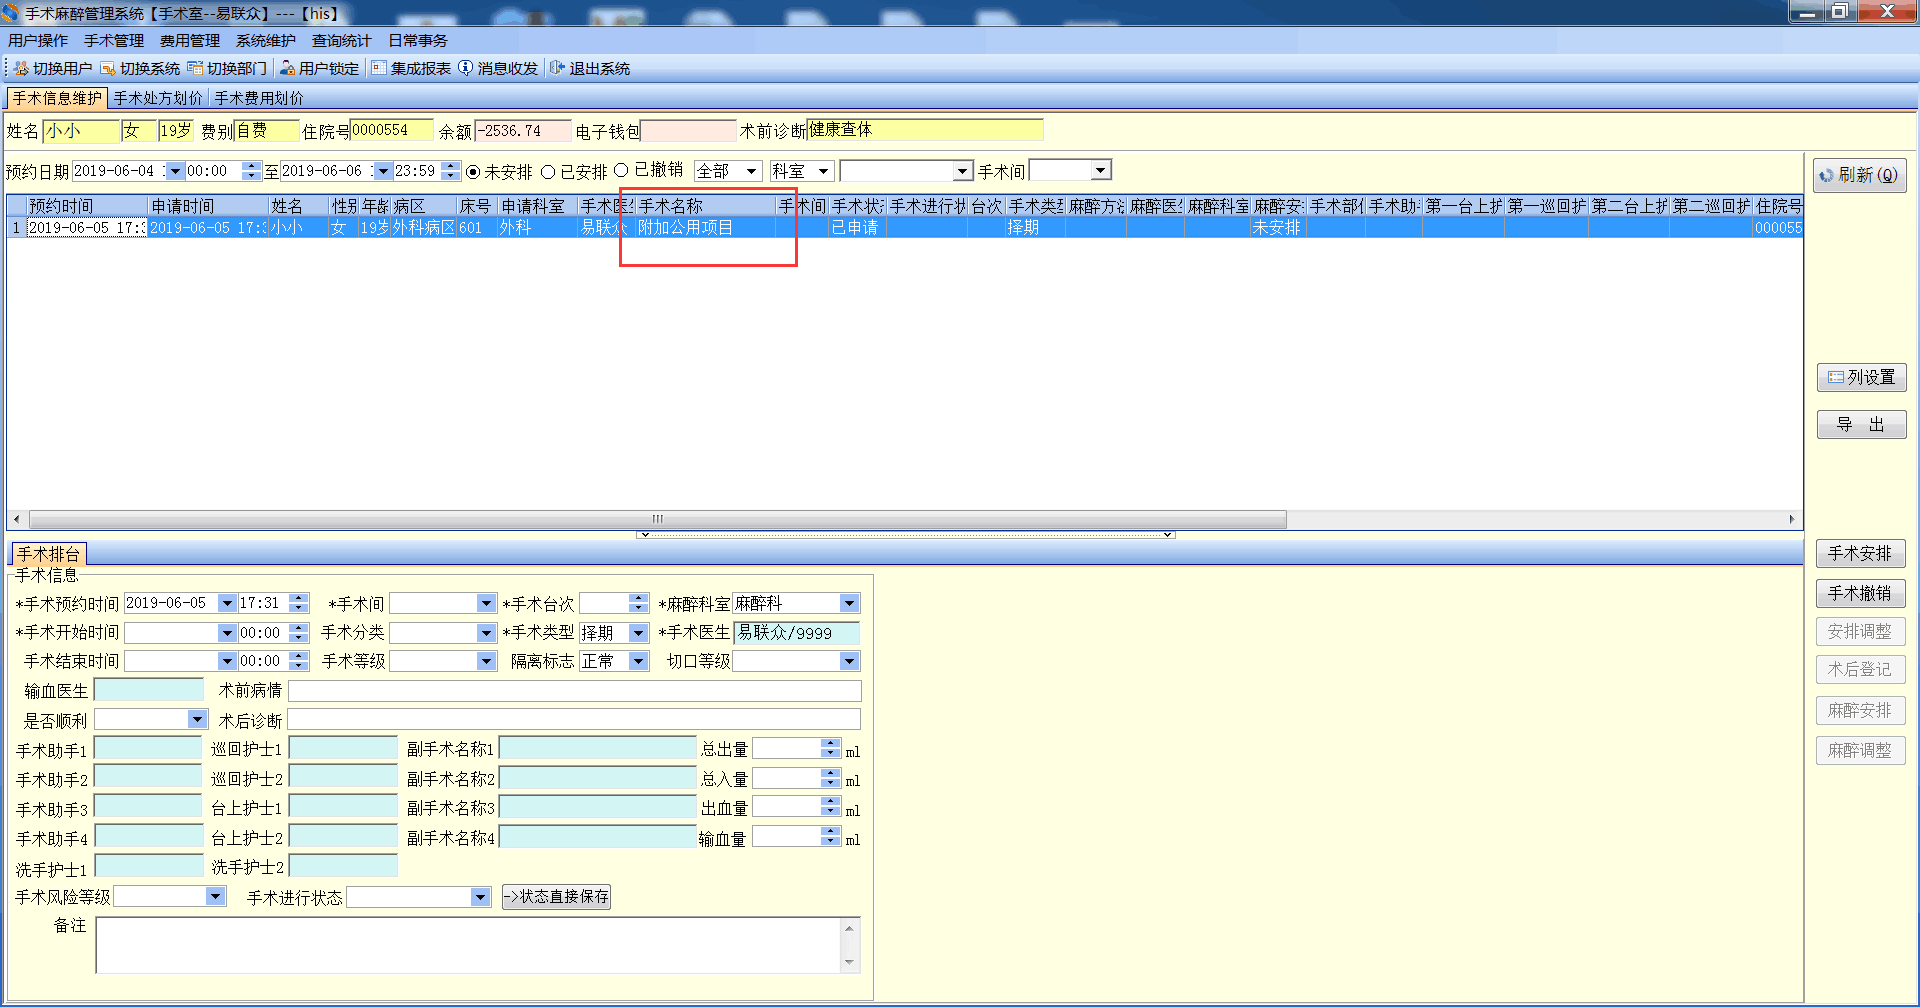Image resolution: width=1920 pixels, height=1007 pixels.
Task: Select the 已撤销 radio button
Action: click(621, 171)
